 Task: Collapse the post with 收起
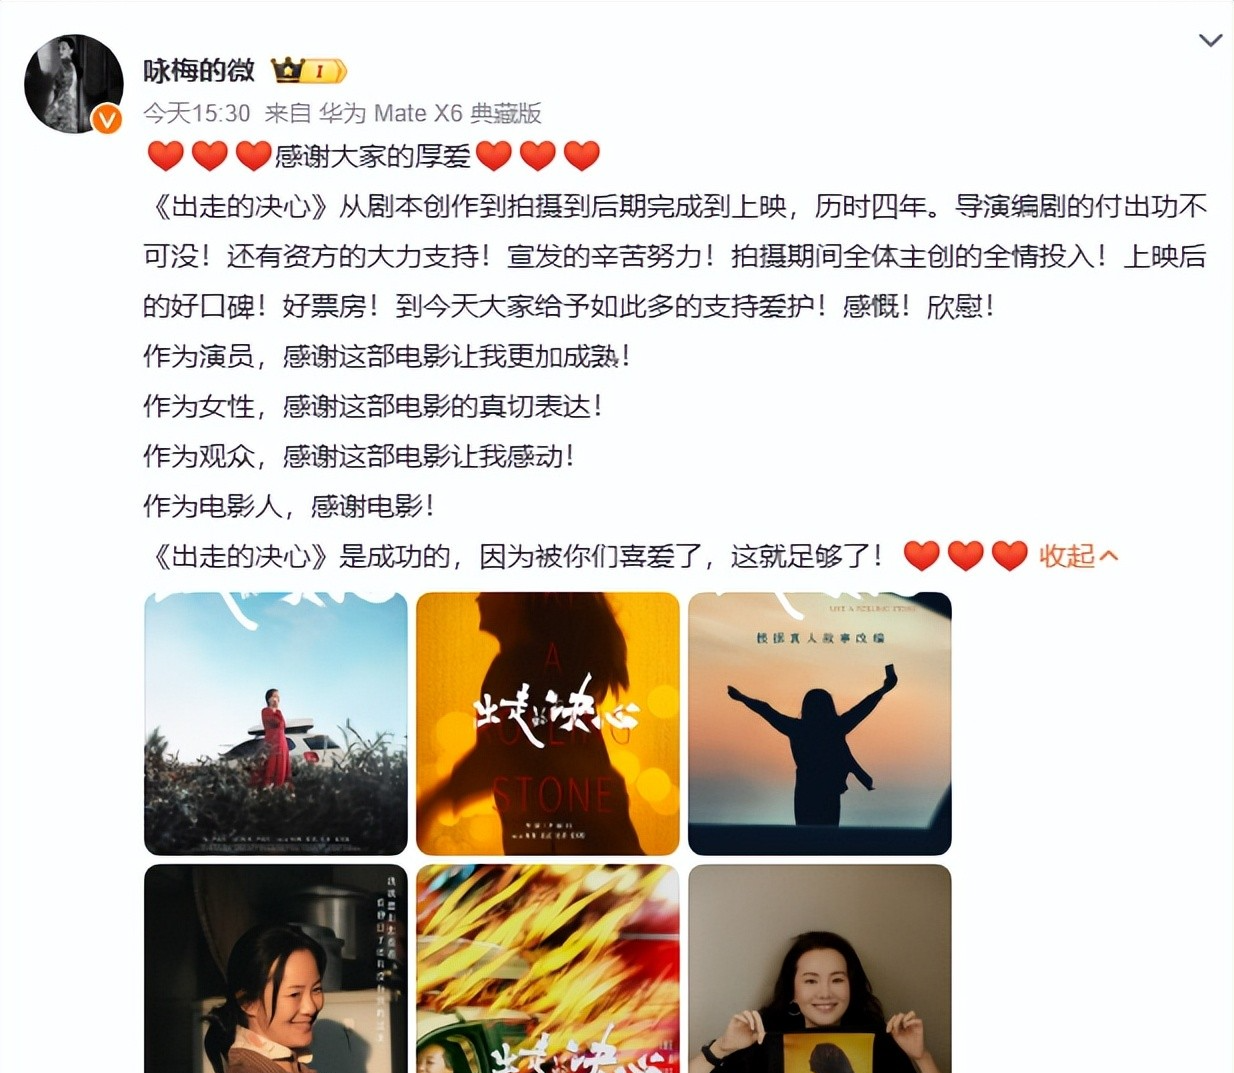pos(1067,556)
